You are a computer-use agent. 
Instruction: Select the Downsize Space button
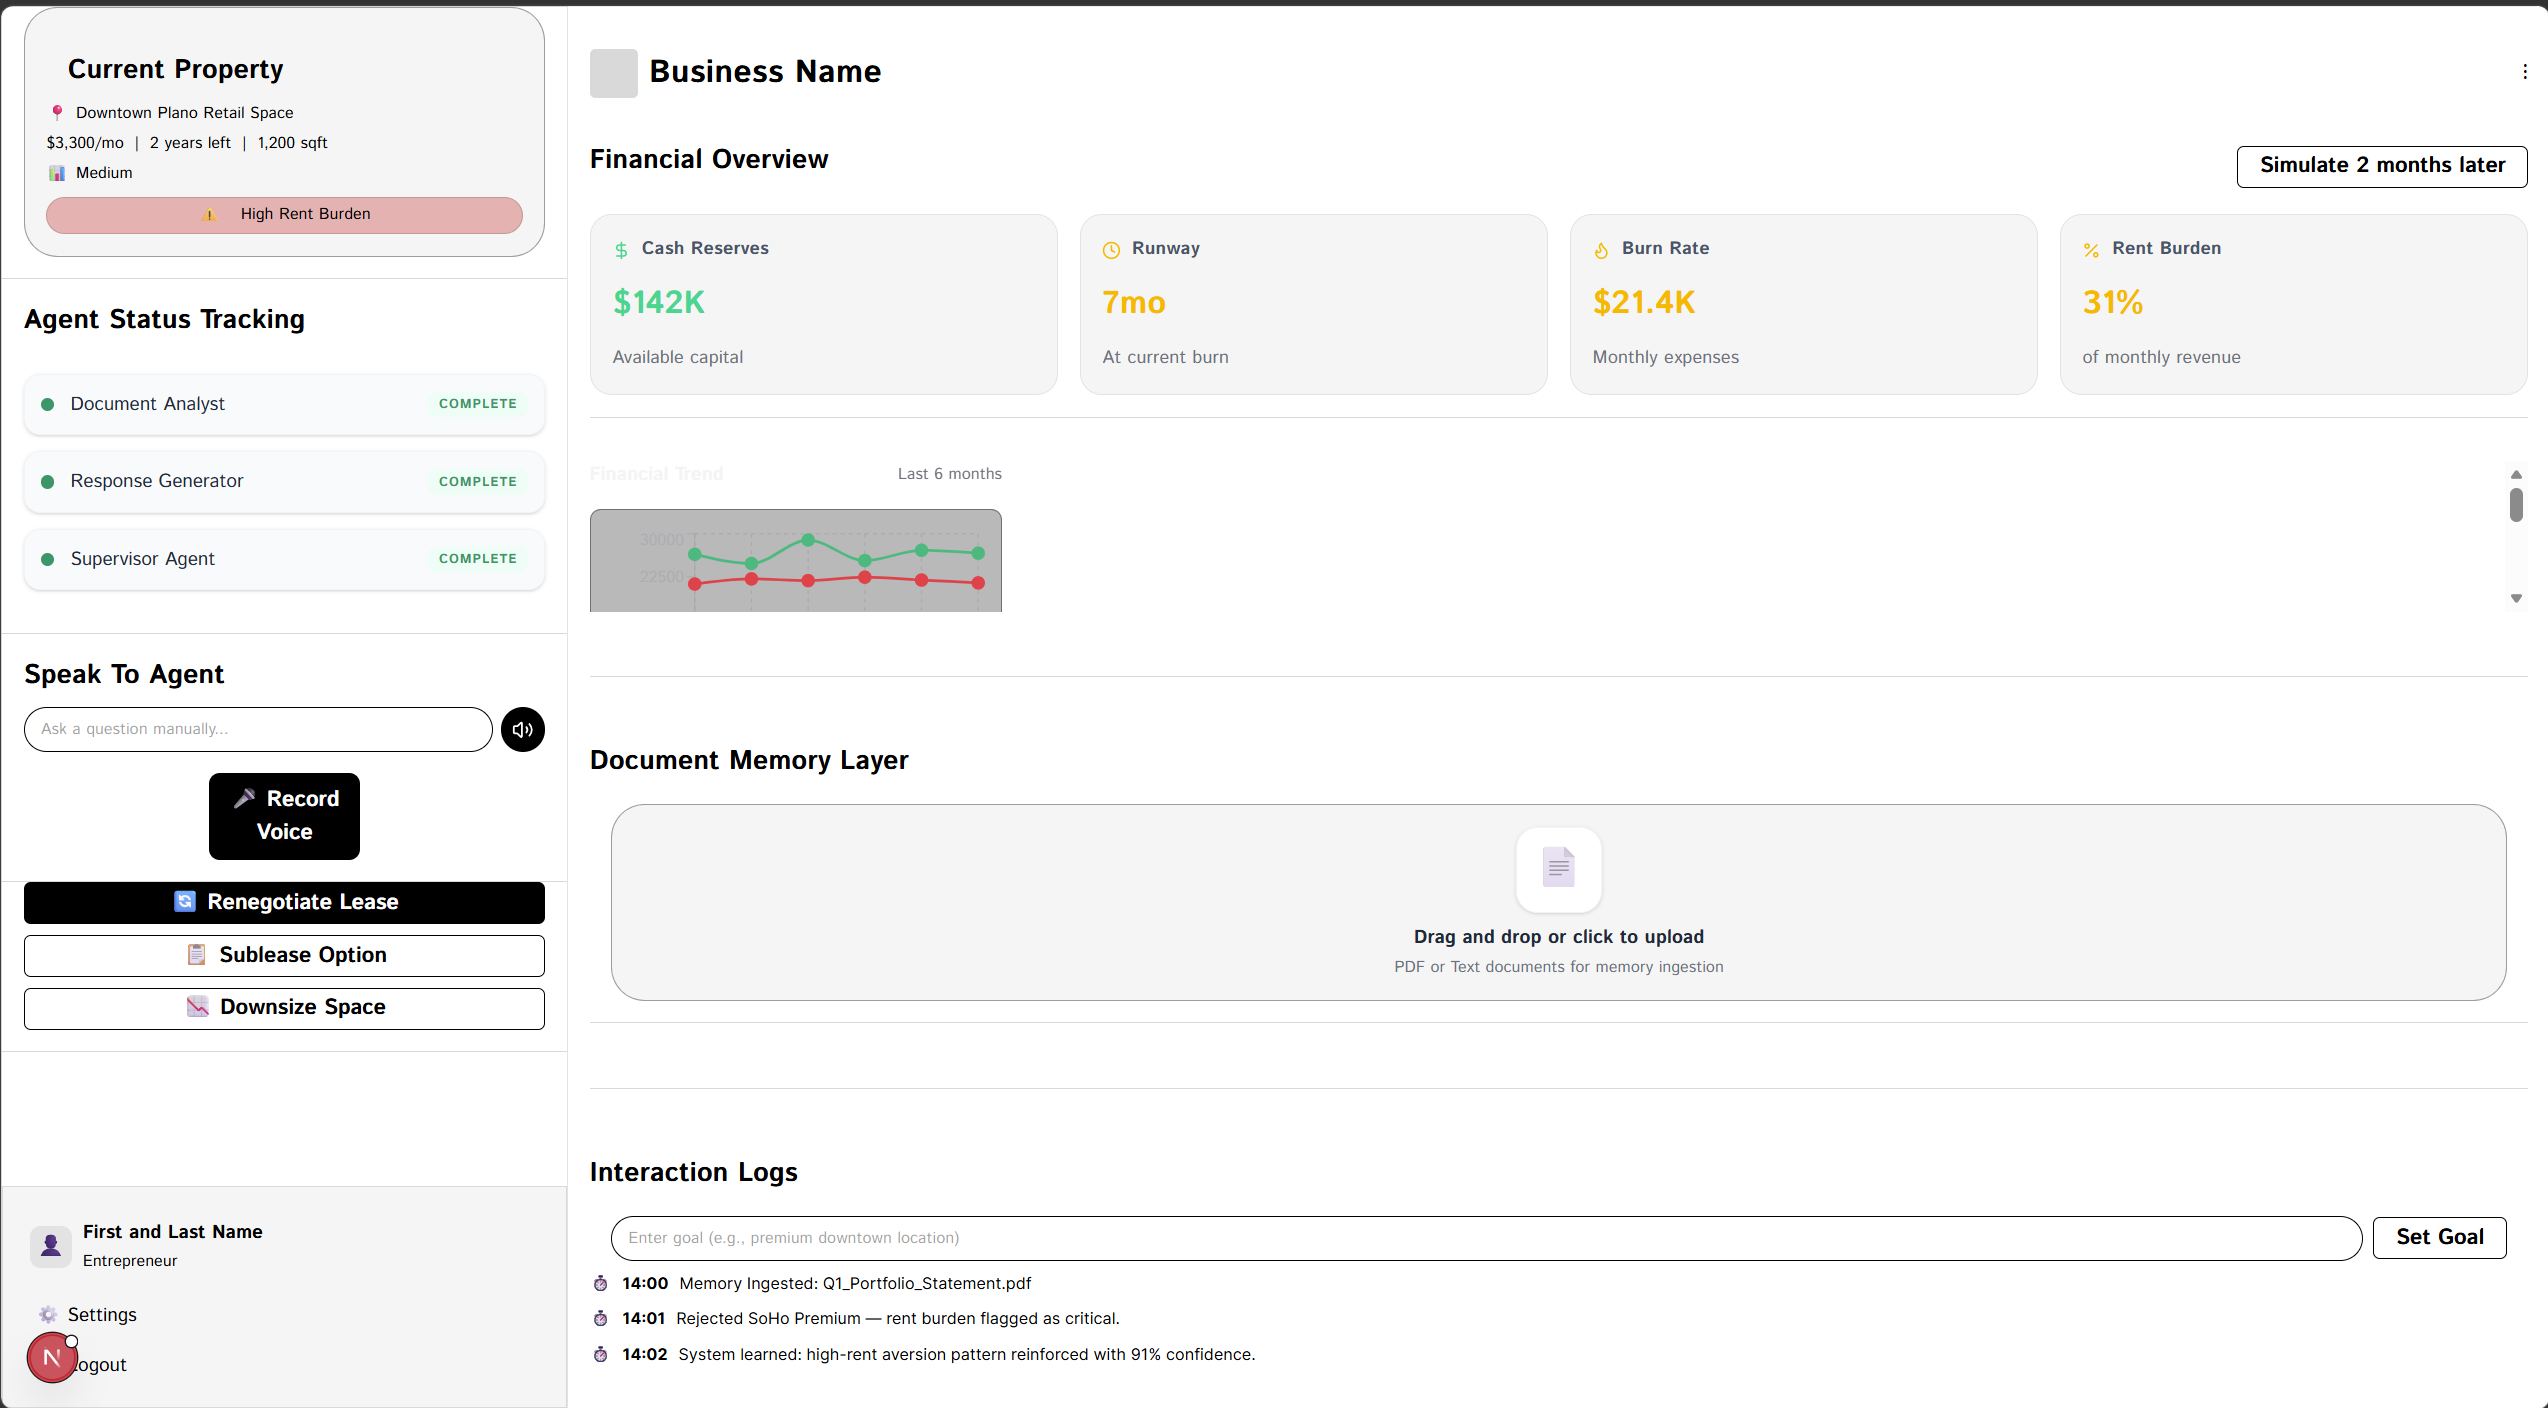284,1008
